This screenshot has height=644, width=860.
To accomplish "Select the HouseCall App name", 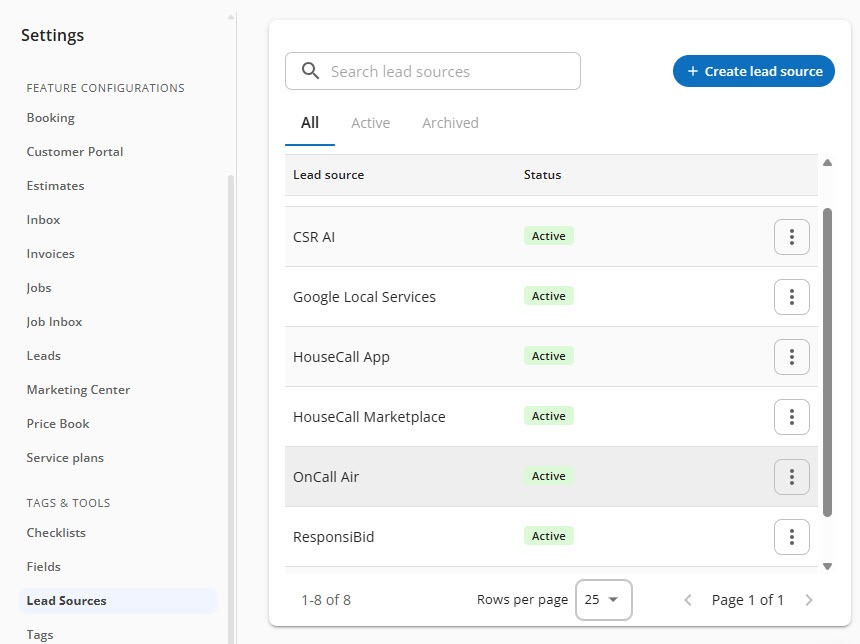I will 341,357.
